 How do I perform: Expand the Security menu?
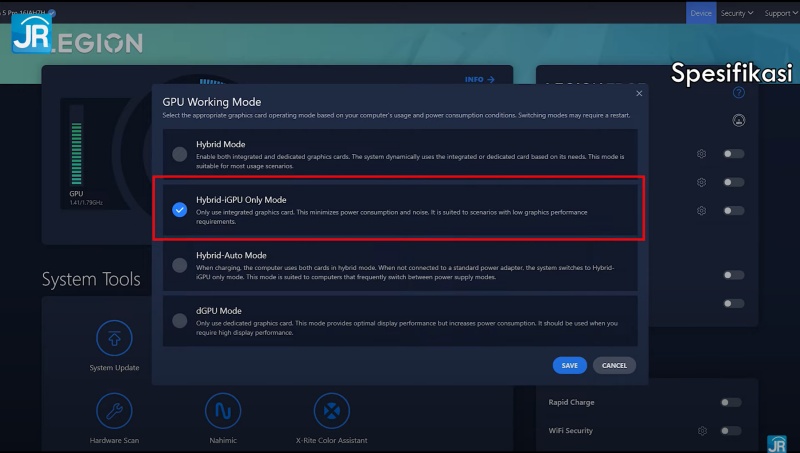737,13
